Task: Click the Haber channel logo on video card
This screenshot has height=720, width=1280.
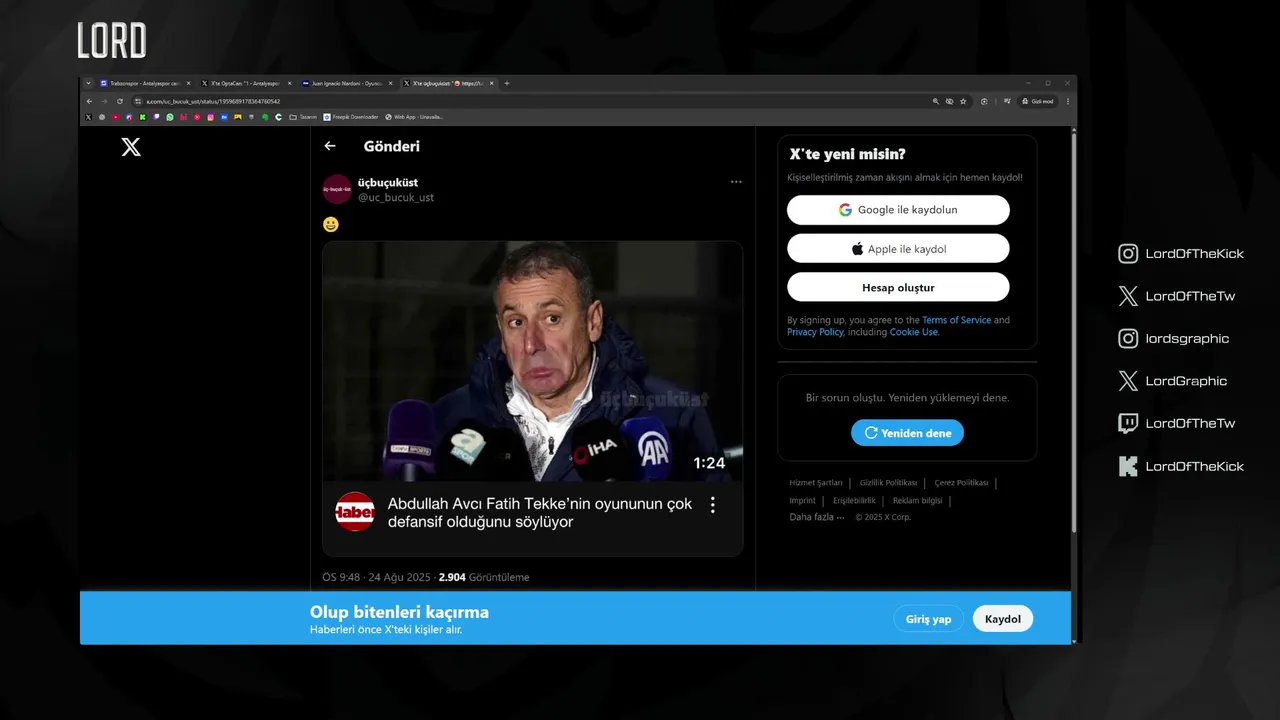Action: (x=355, y=511)
